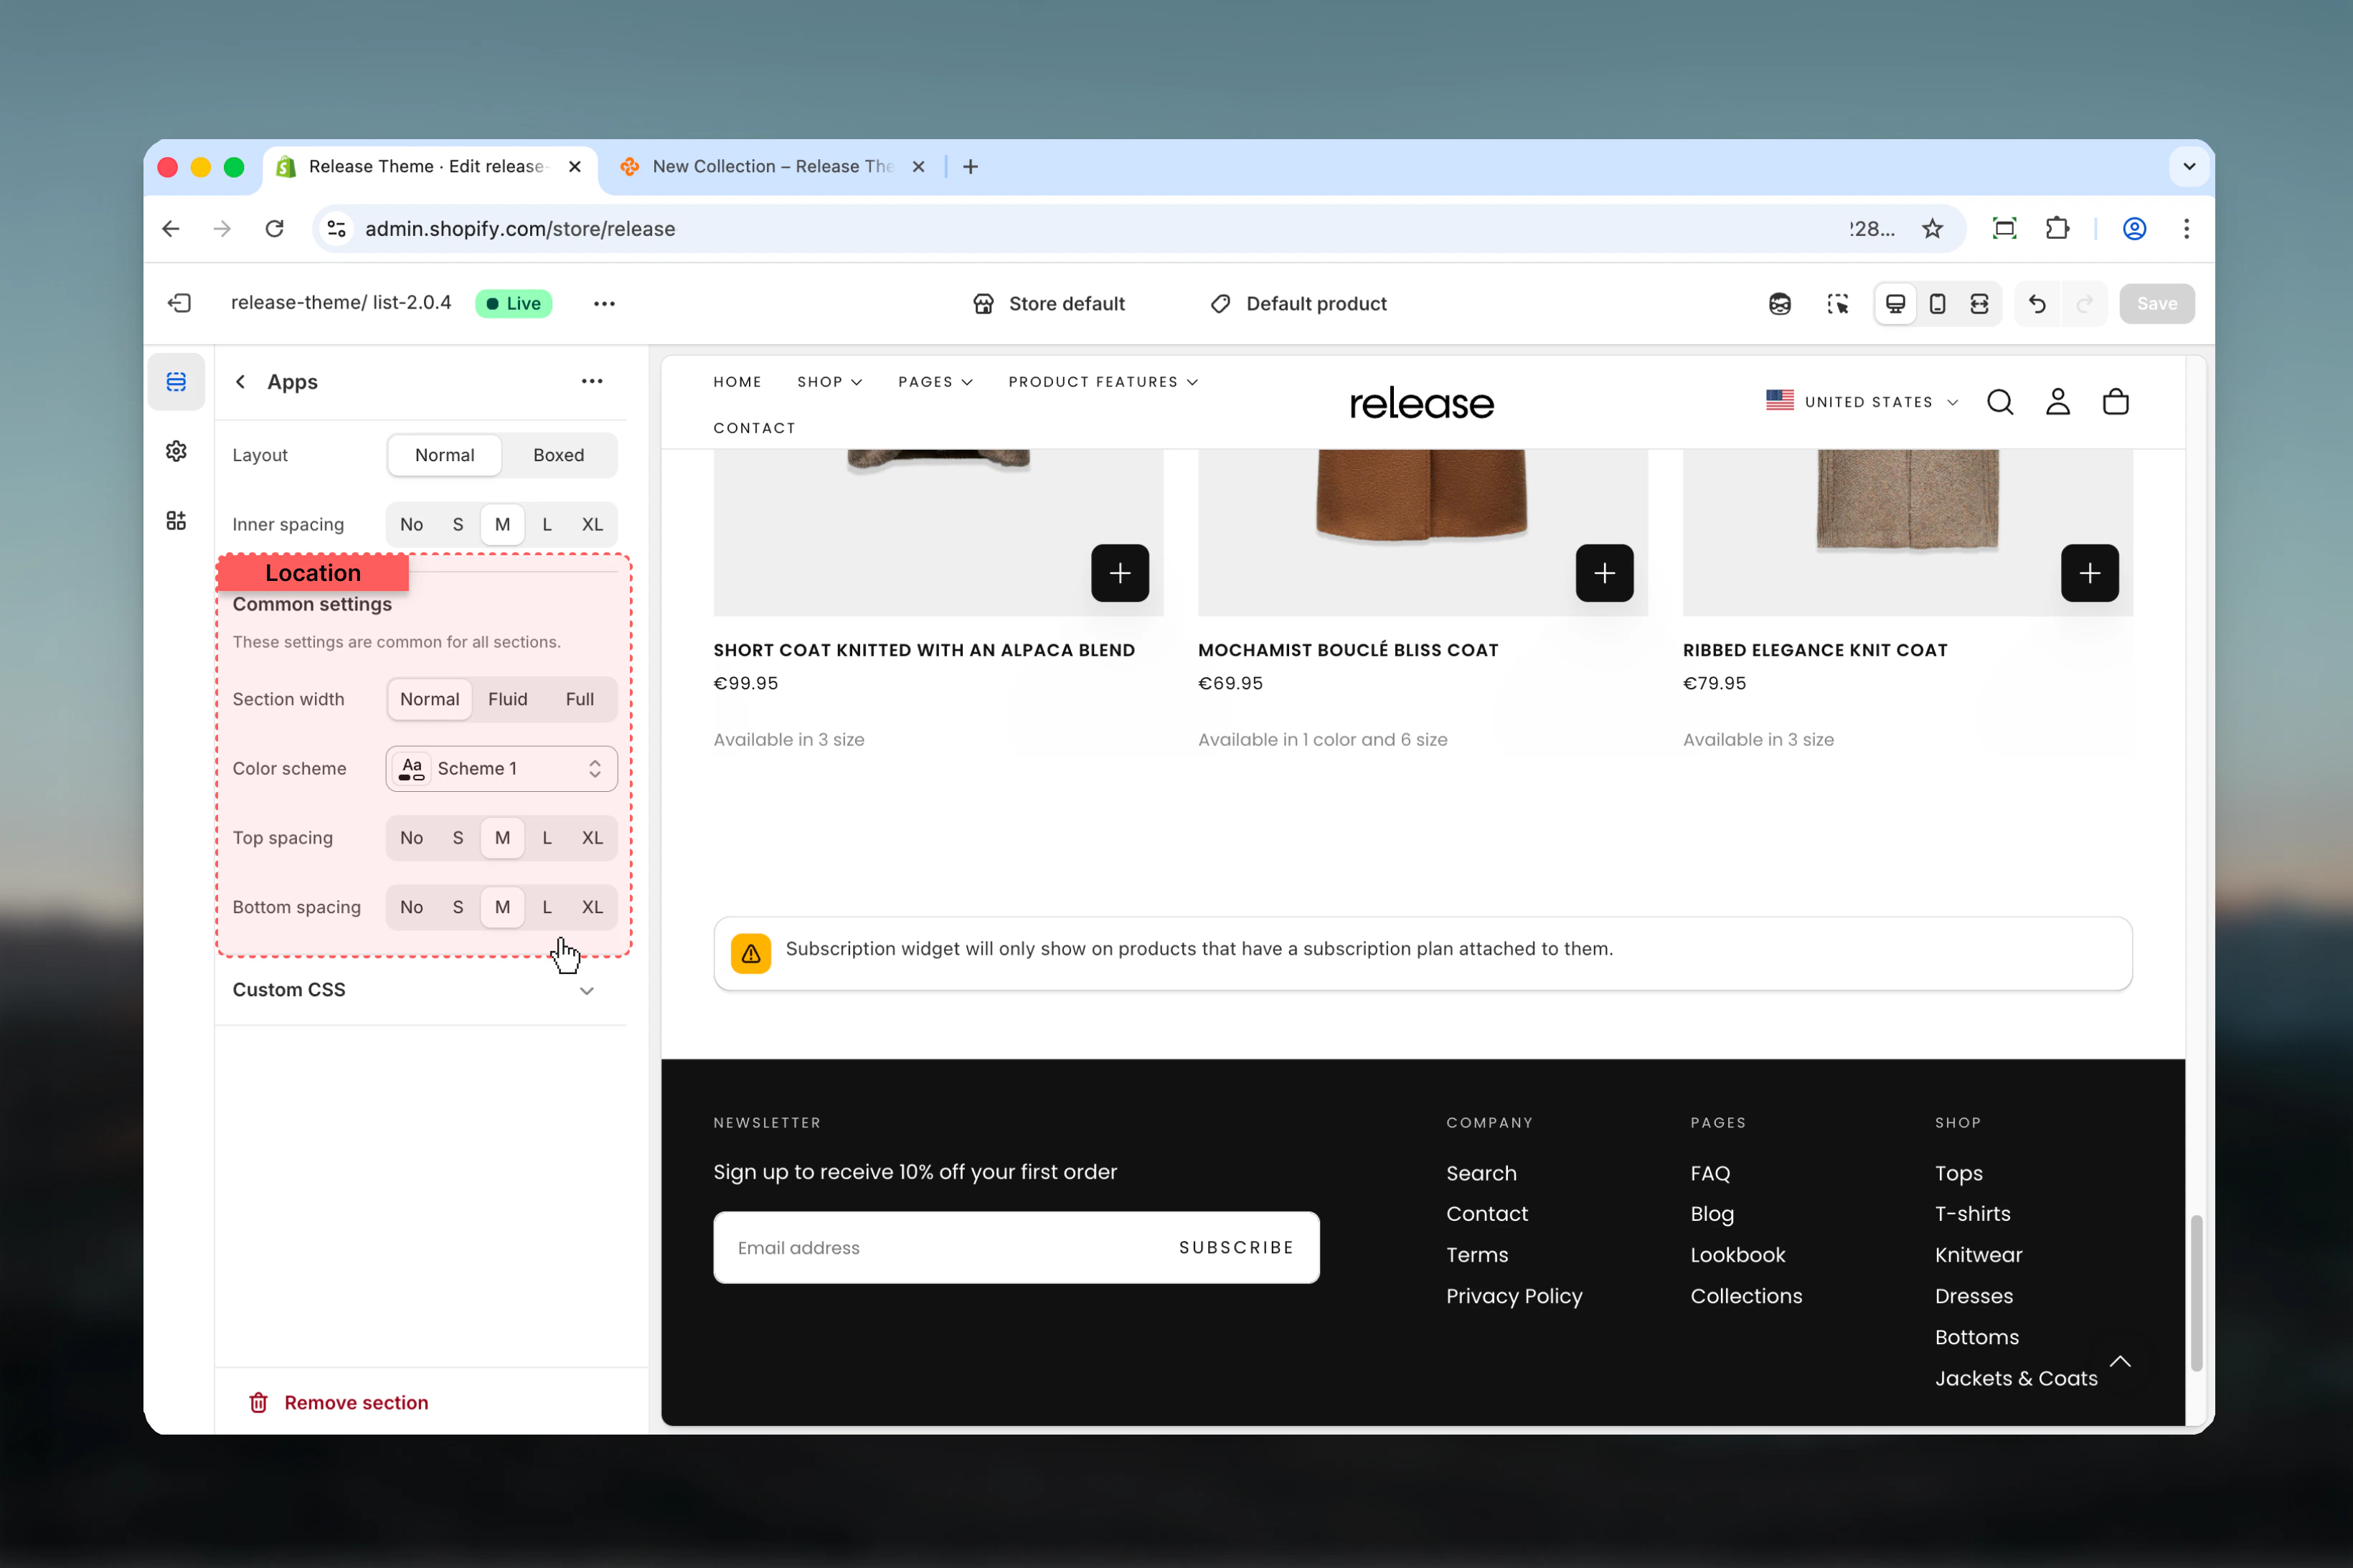Image resolution: width=2353 pixels, height=1568 pixels.
Task: Set Section width to Full
Action: pyautogui.click(x=580, y=699)
